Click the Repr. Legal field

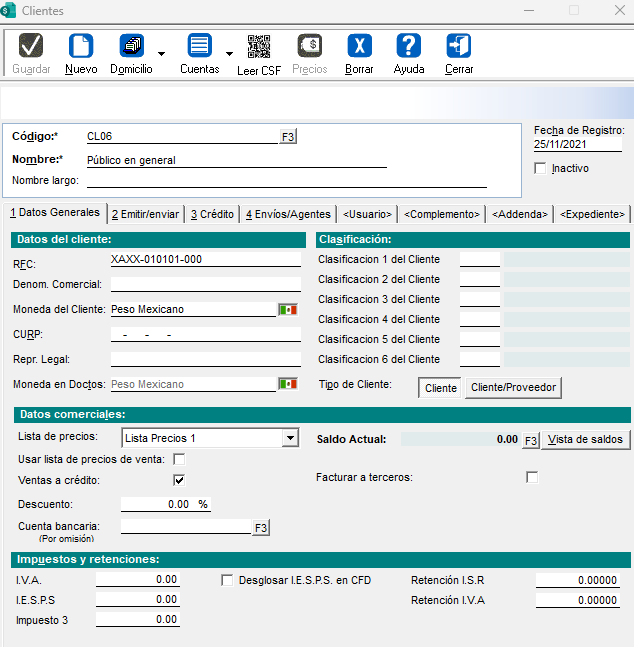pyautogui.click(x=206, y=359)
